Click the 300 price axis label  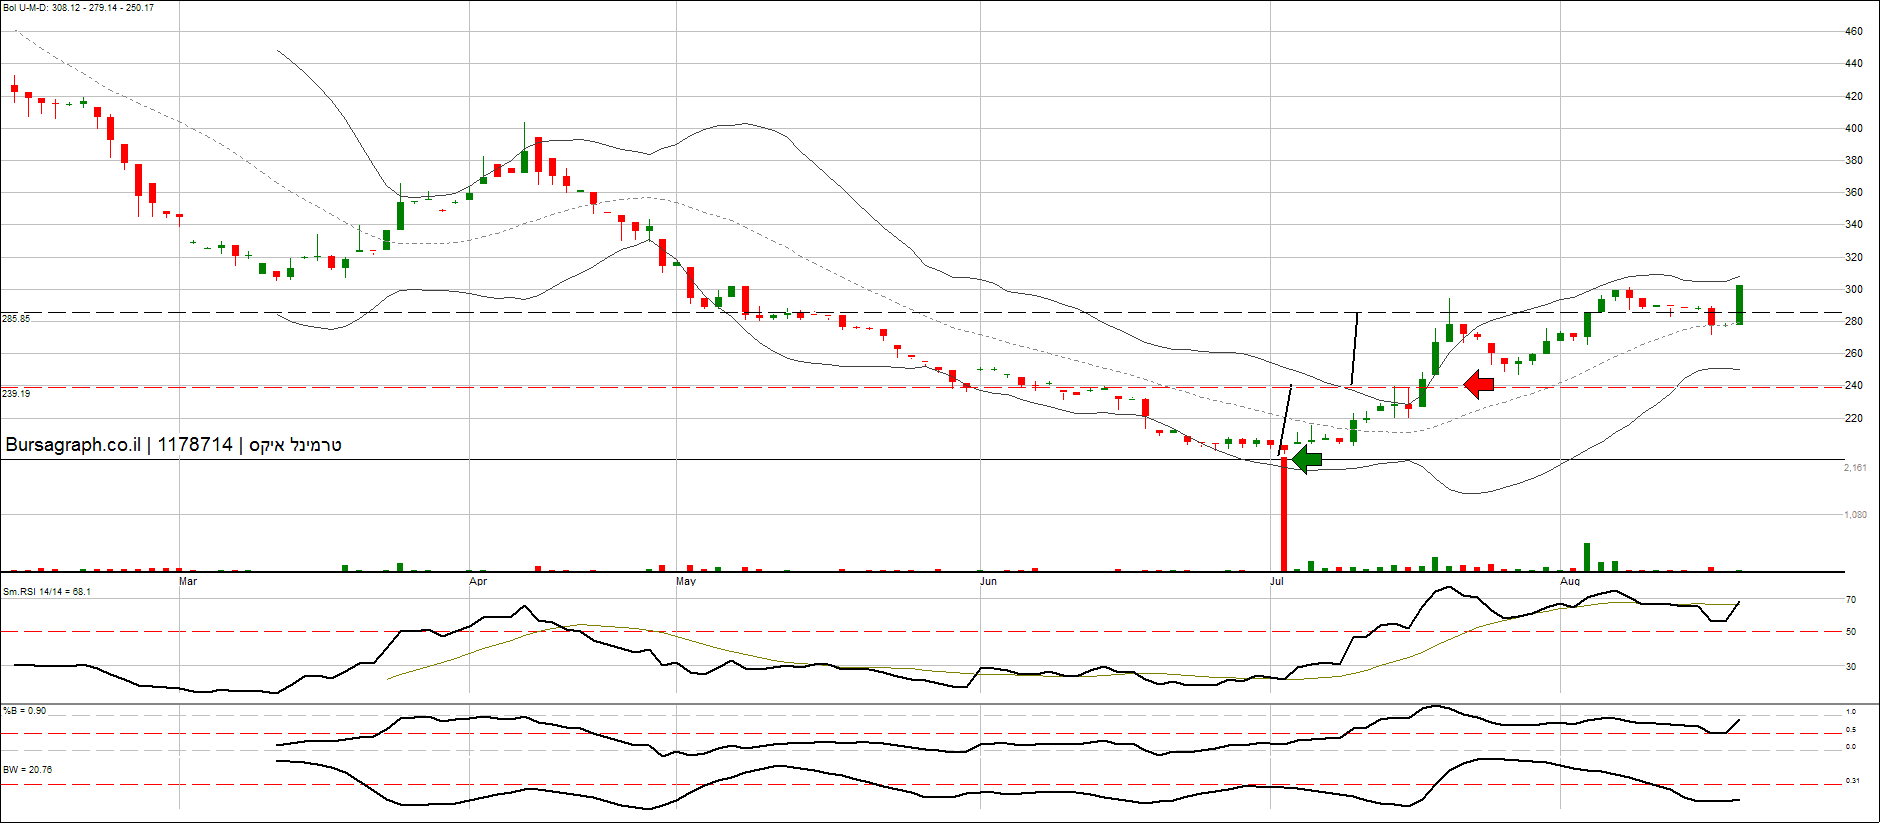[1854, 290]
